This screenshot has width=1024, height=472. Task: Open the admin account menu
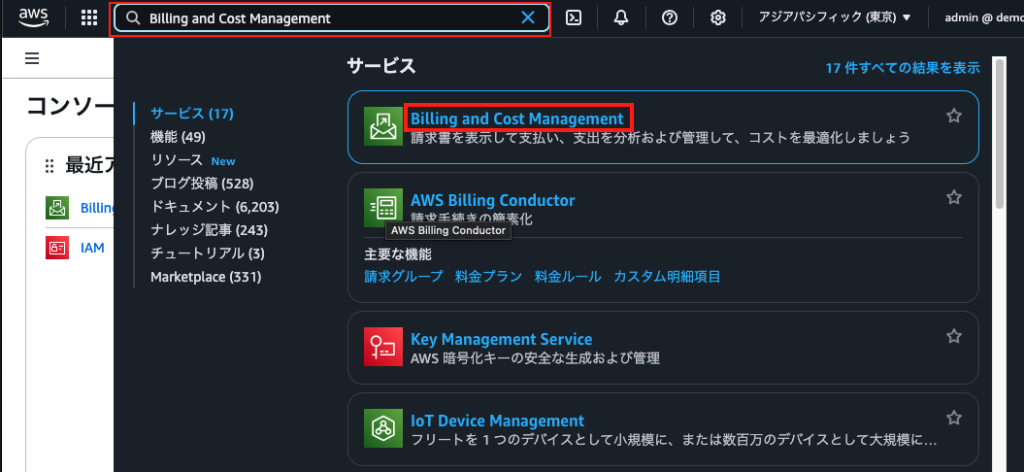(983, 18)
